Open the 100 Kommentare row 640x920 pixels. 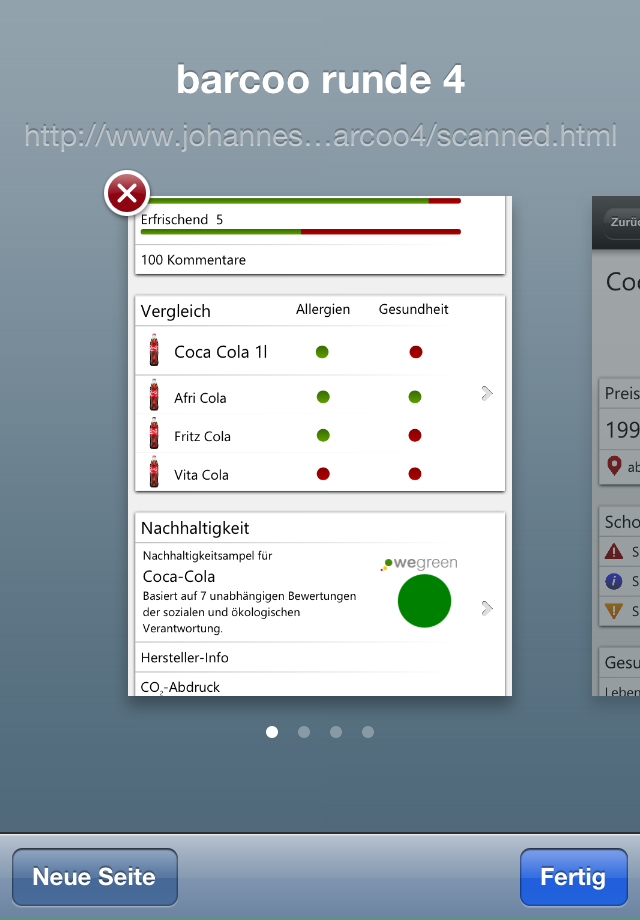(320, 259)
